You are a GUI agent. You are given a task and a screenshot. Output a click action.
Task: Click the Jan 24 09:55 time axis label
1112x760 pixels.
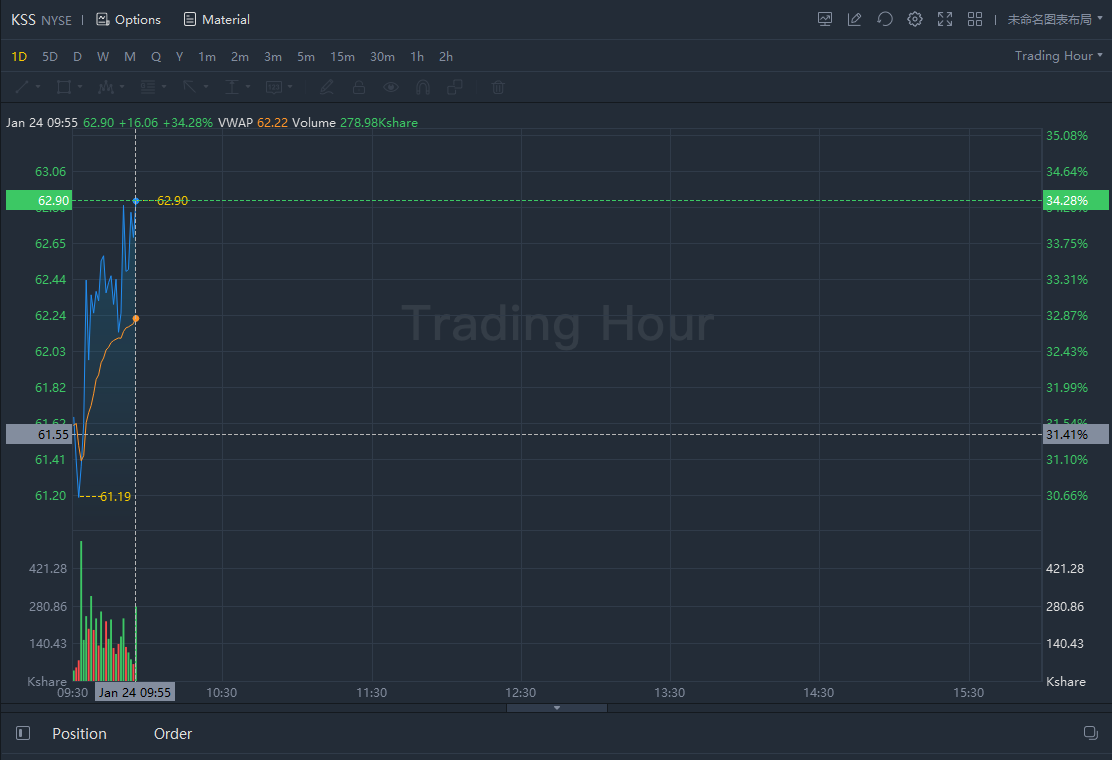[x=135, y=693]
